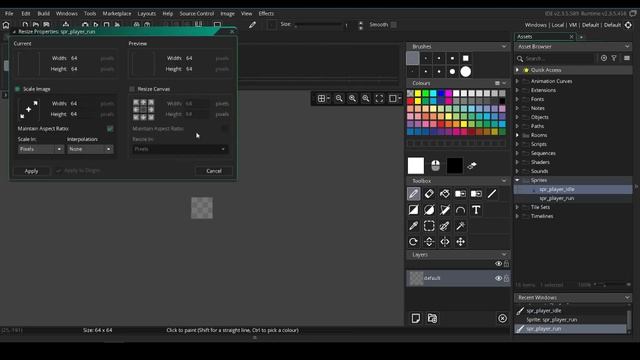The height and width of the screenshot is (360, 640).
Task: Select the Text tool
Action: [476, 210]
